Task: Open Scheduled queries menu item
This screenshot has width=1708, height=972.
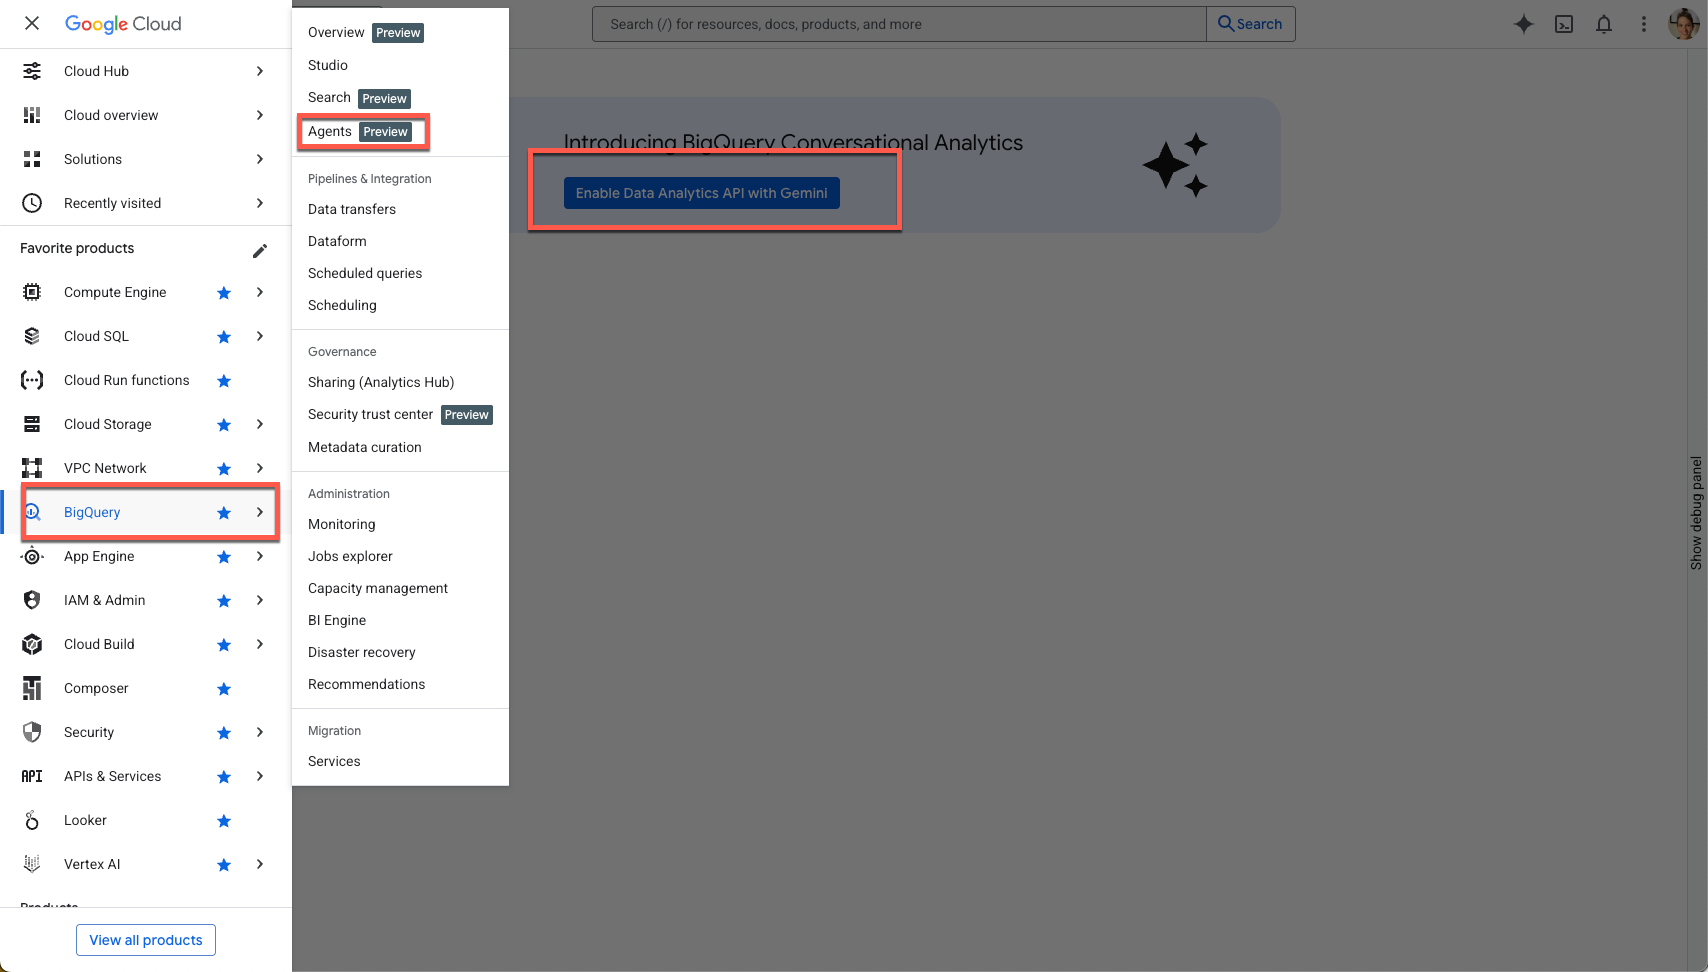Action: pyautogui.click(x=365, y=273)
